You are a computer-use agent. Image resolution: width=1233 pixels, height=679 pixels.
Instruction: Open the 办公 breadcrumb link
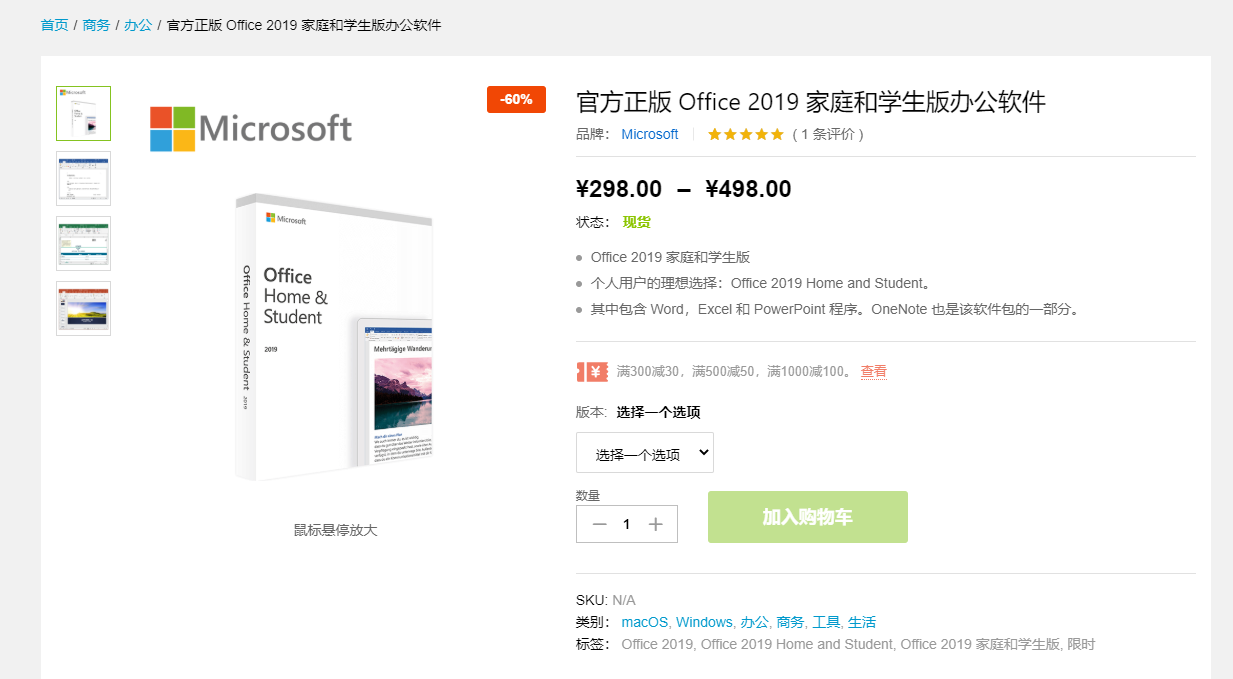(x=138, y=25)
